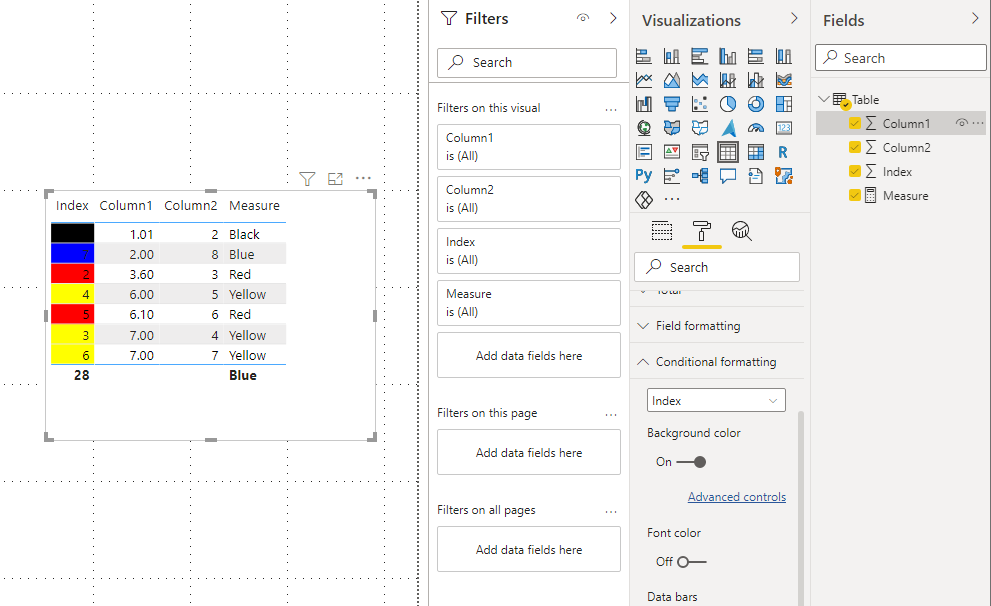Turn off Background color toggle

point(691,462)
